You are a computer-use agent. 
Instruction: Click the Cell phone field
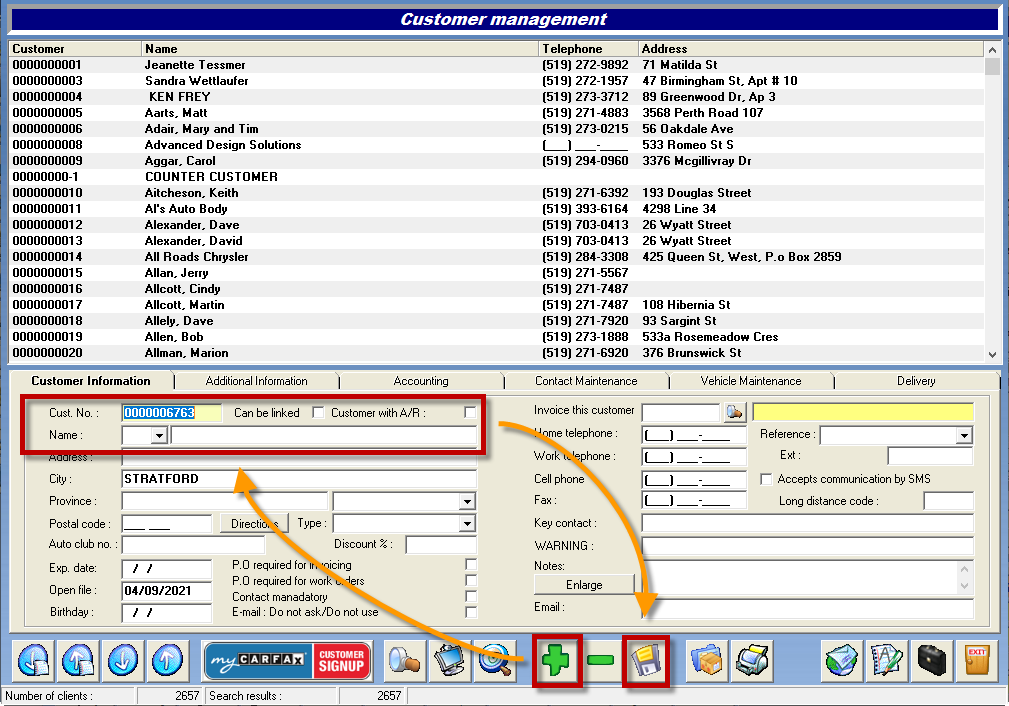click(x=694, y=479)
